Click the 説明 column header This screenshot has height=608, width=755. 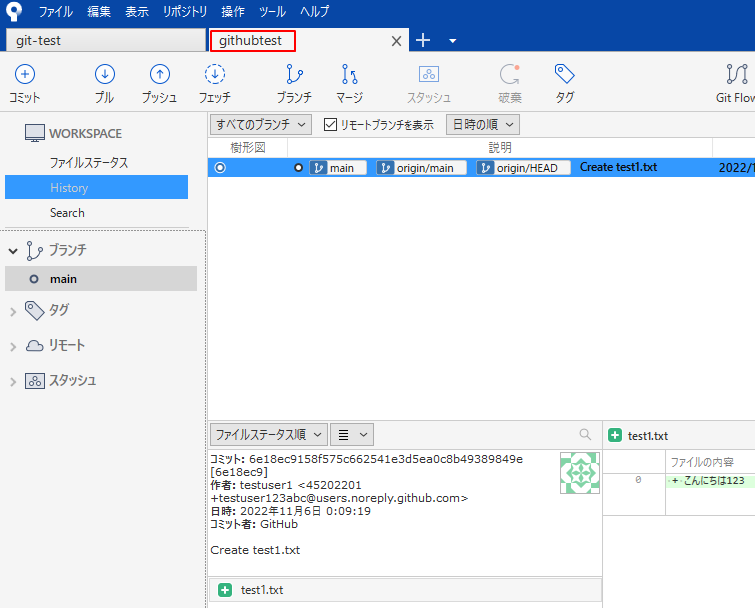500,148
